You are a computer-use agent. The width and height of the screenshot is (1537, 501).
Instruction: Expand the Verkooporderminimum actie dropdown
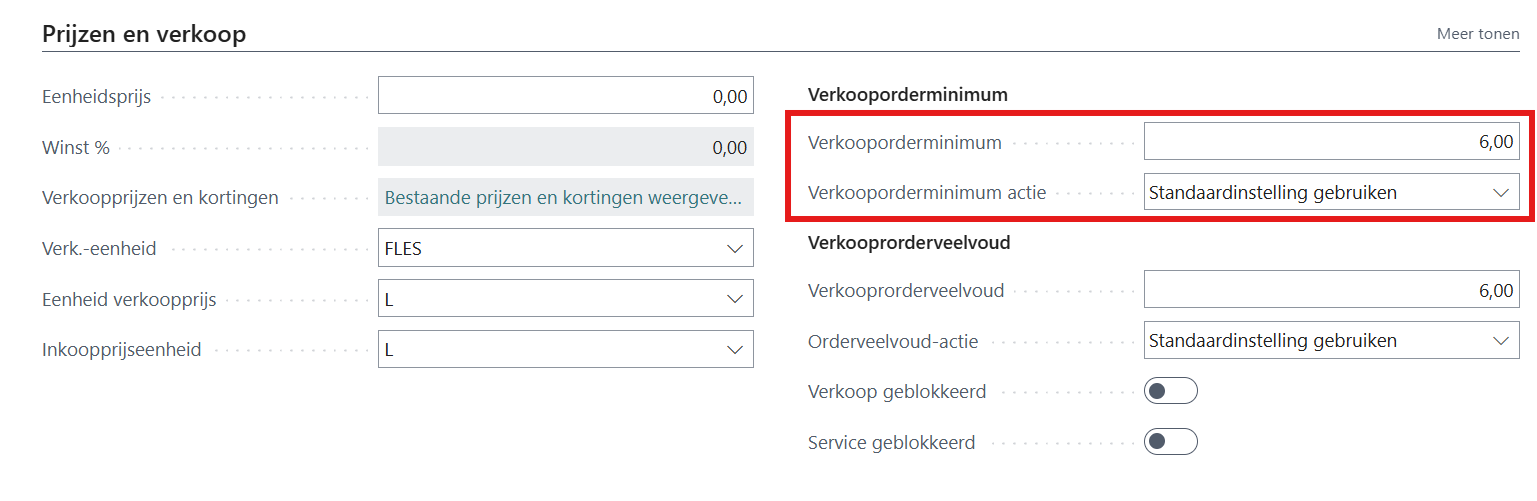(1500, 192)
